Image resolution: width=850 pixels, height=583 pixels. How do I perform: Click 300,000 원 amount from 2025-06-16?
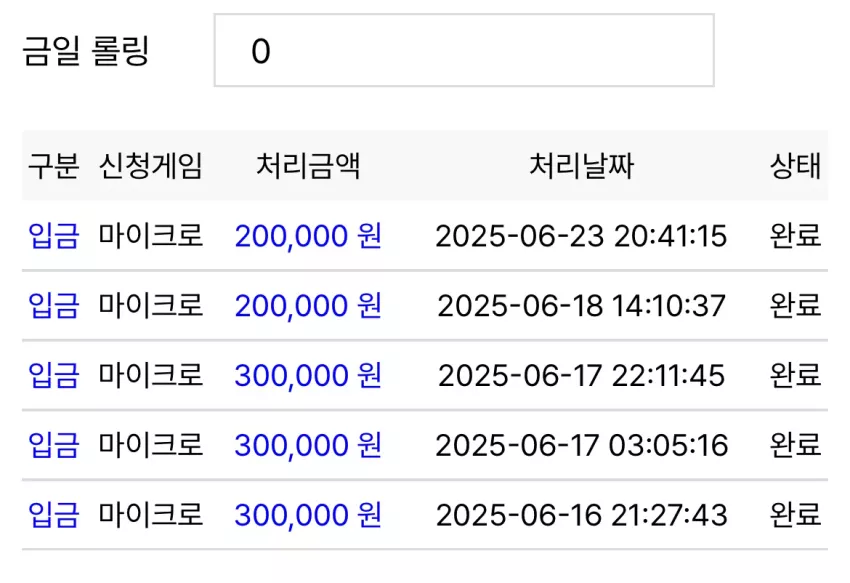point(308,515)
